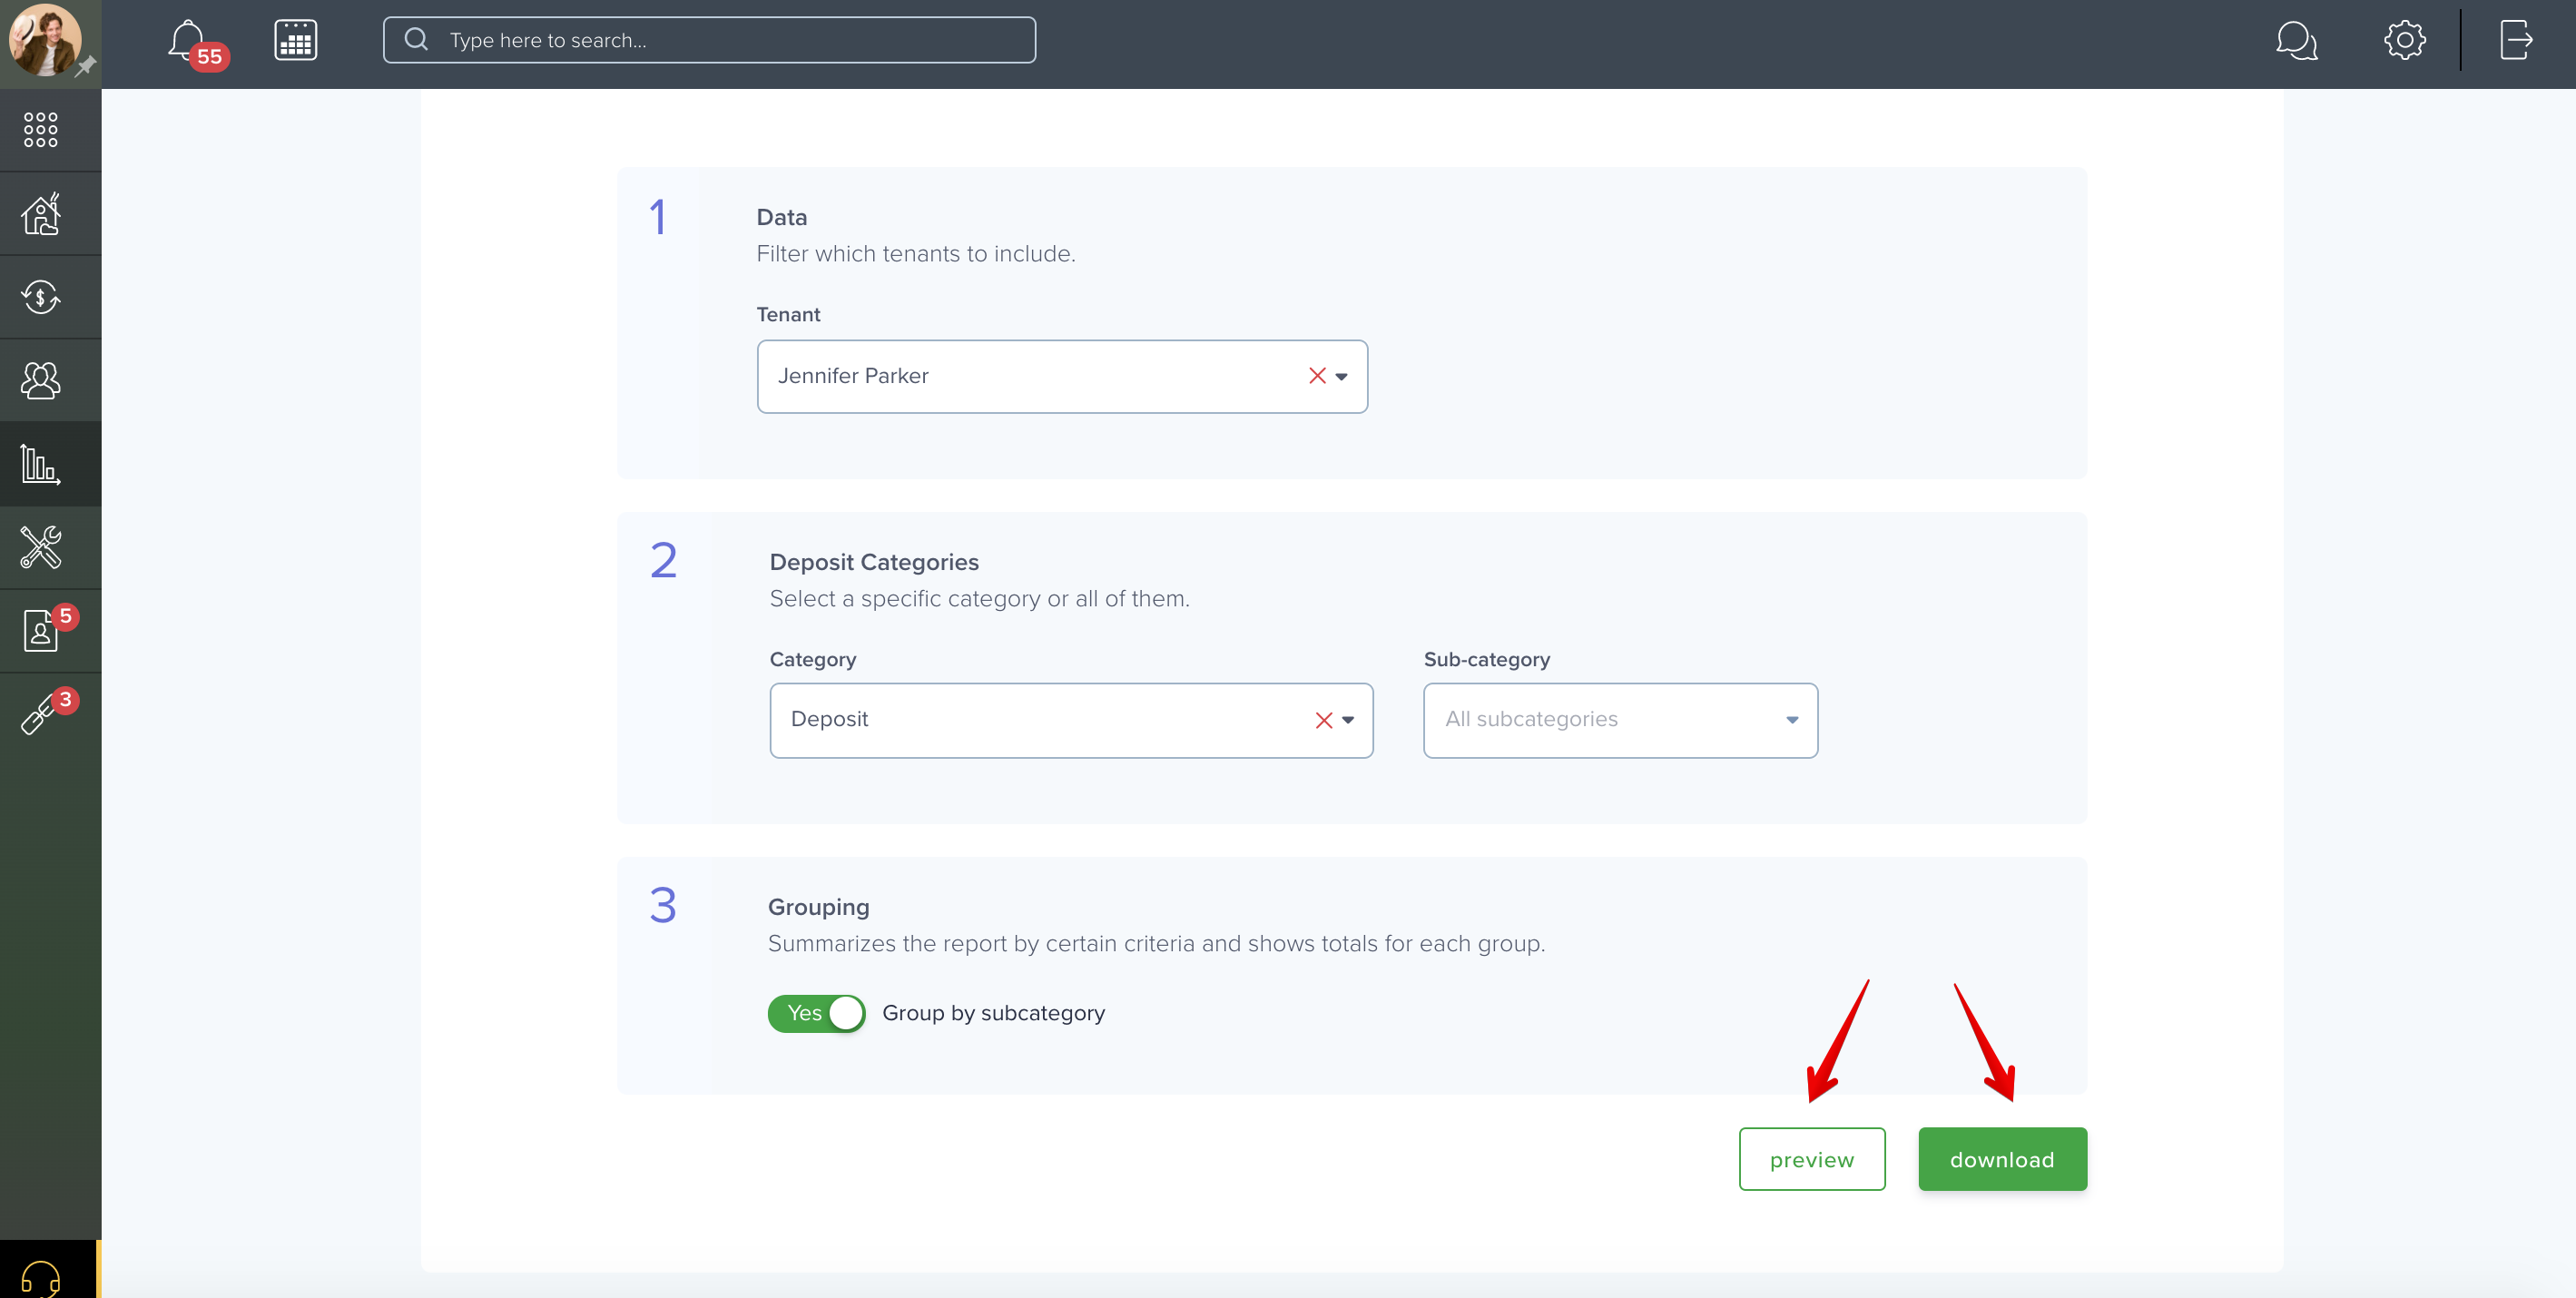The width and height of the screenshot is (2576, 1298).
Task: Open the reports bar chart icon
Action: coord(41,464)
